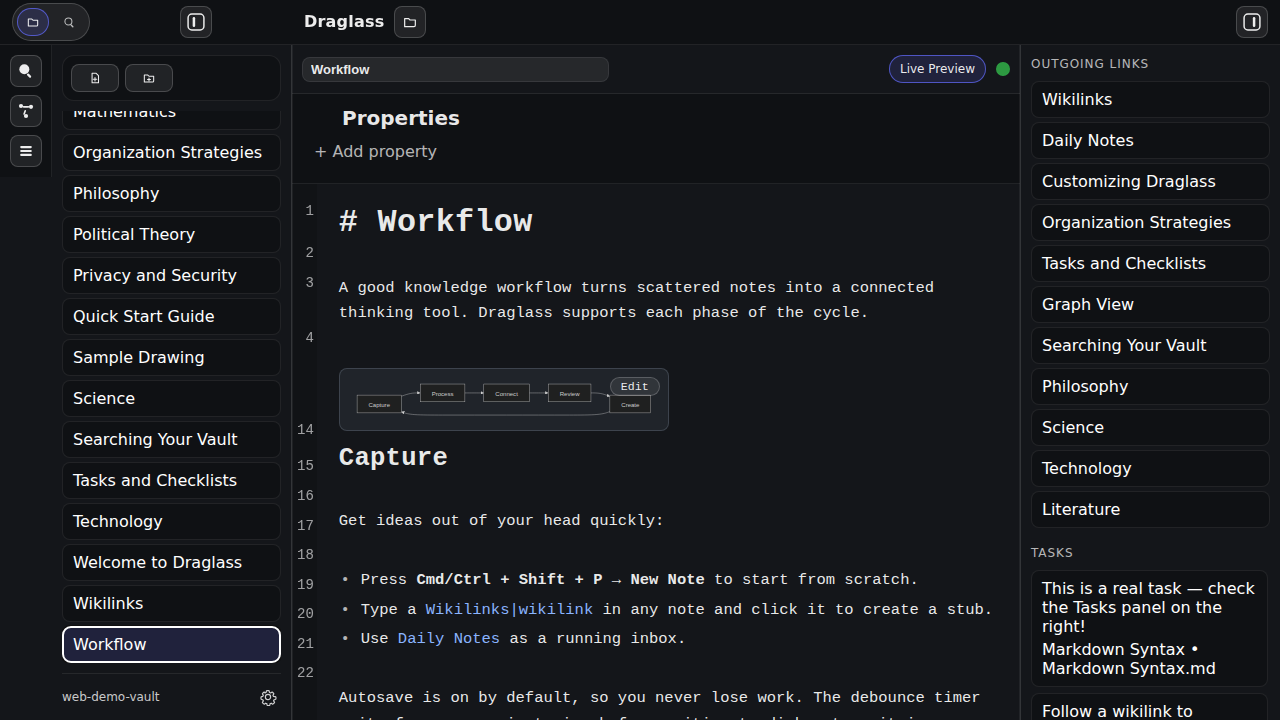This screenshot has width=1280, height=720.
Task: Open Privacy and Security note
Action: 171,275
